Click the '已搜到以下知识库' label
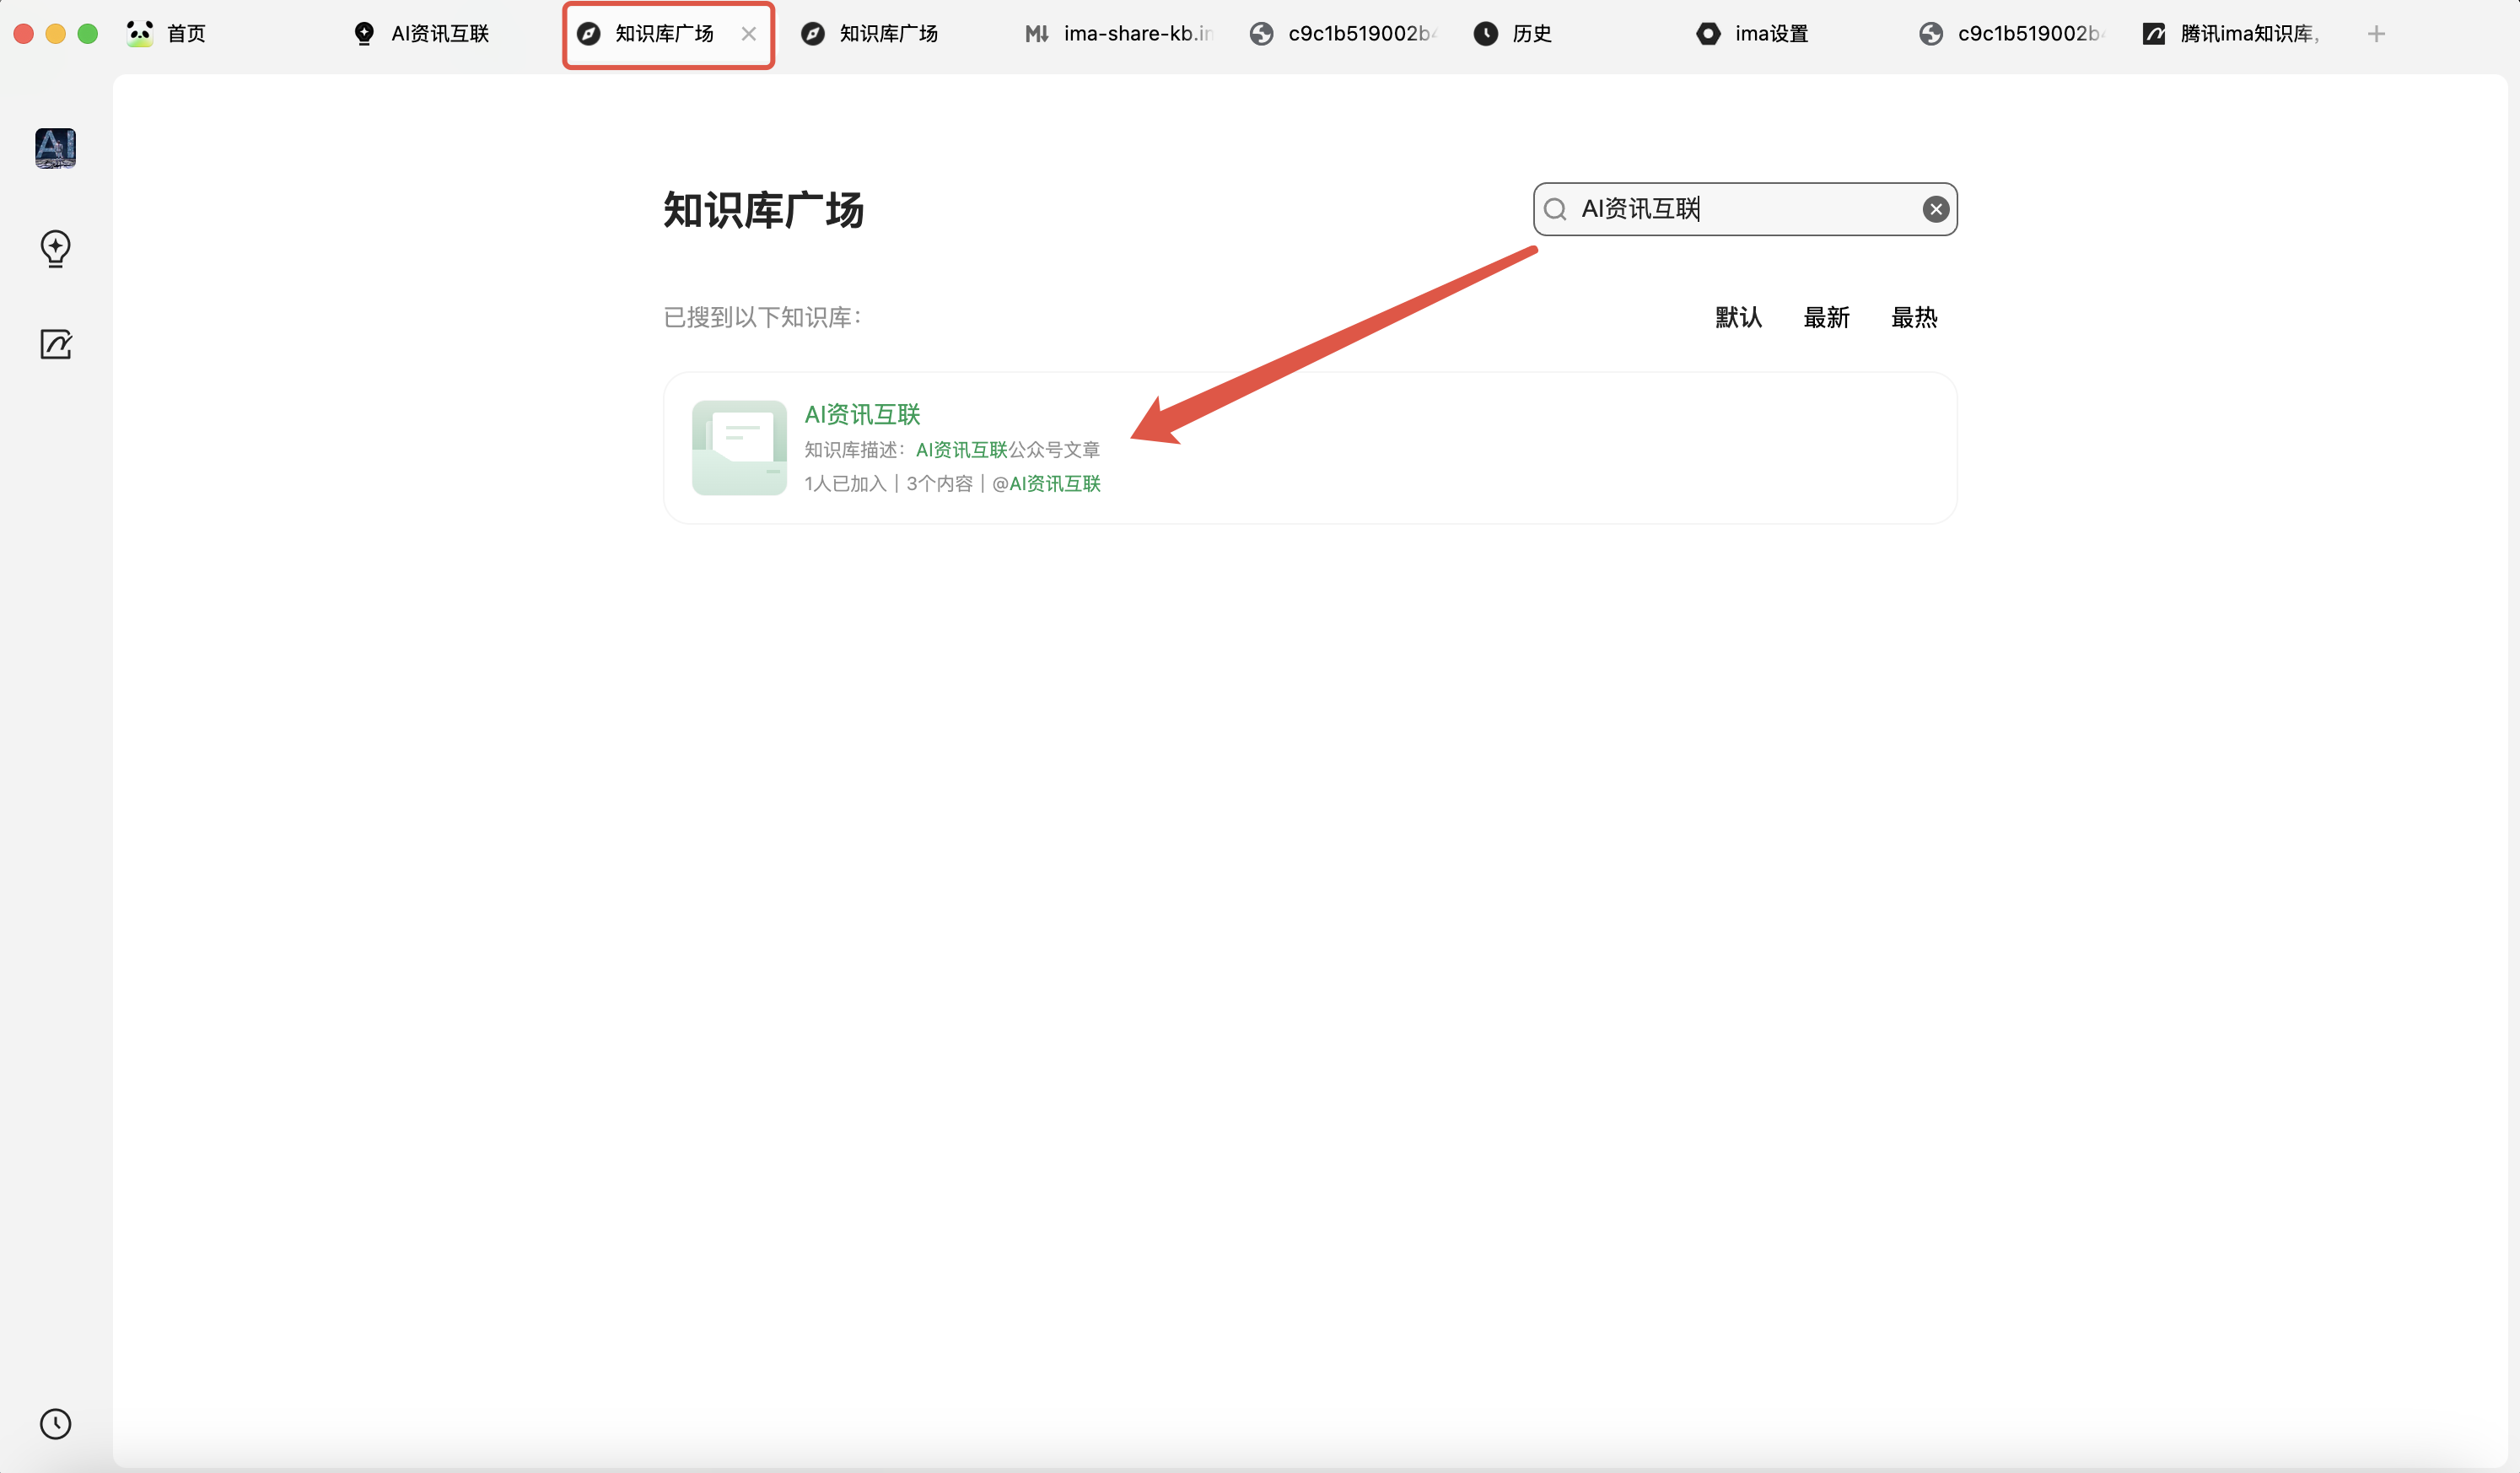Viewport: 2520px width, 1473px height. 762,317
